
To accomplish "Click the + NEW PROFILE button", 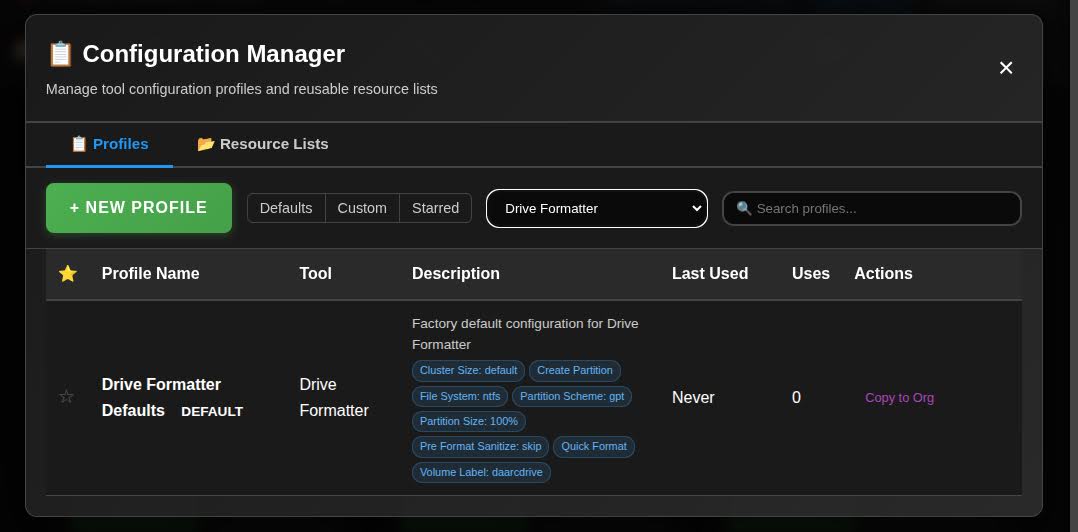I will pos(139,208).
